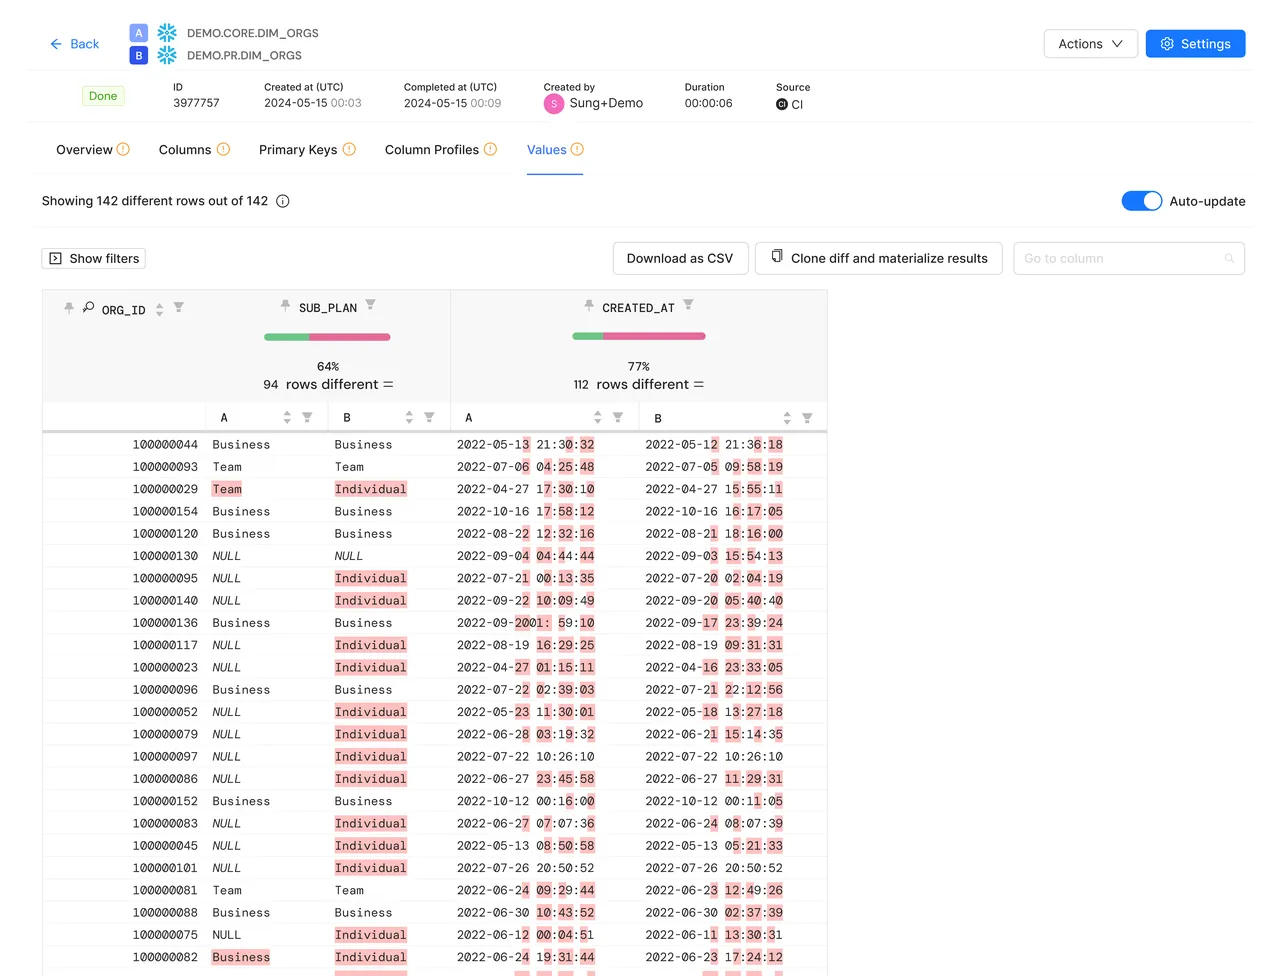The width and height of the screenshot is (1280, 976).
Task: Filter the ORG_ID column
Action: coord(179,308)
